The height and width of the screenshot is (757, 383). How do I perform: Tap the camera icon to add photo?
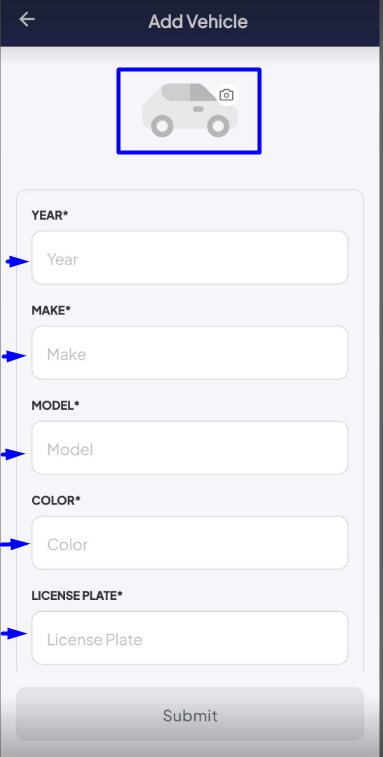pos(227,95)
